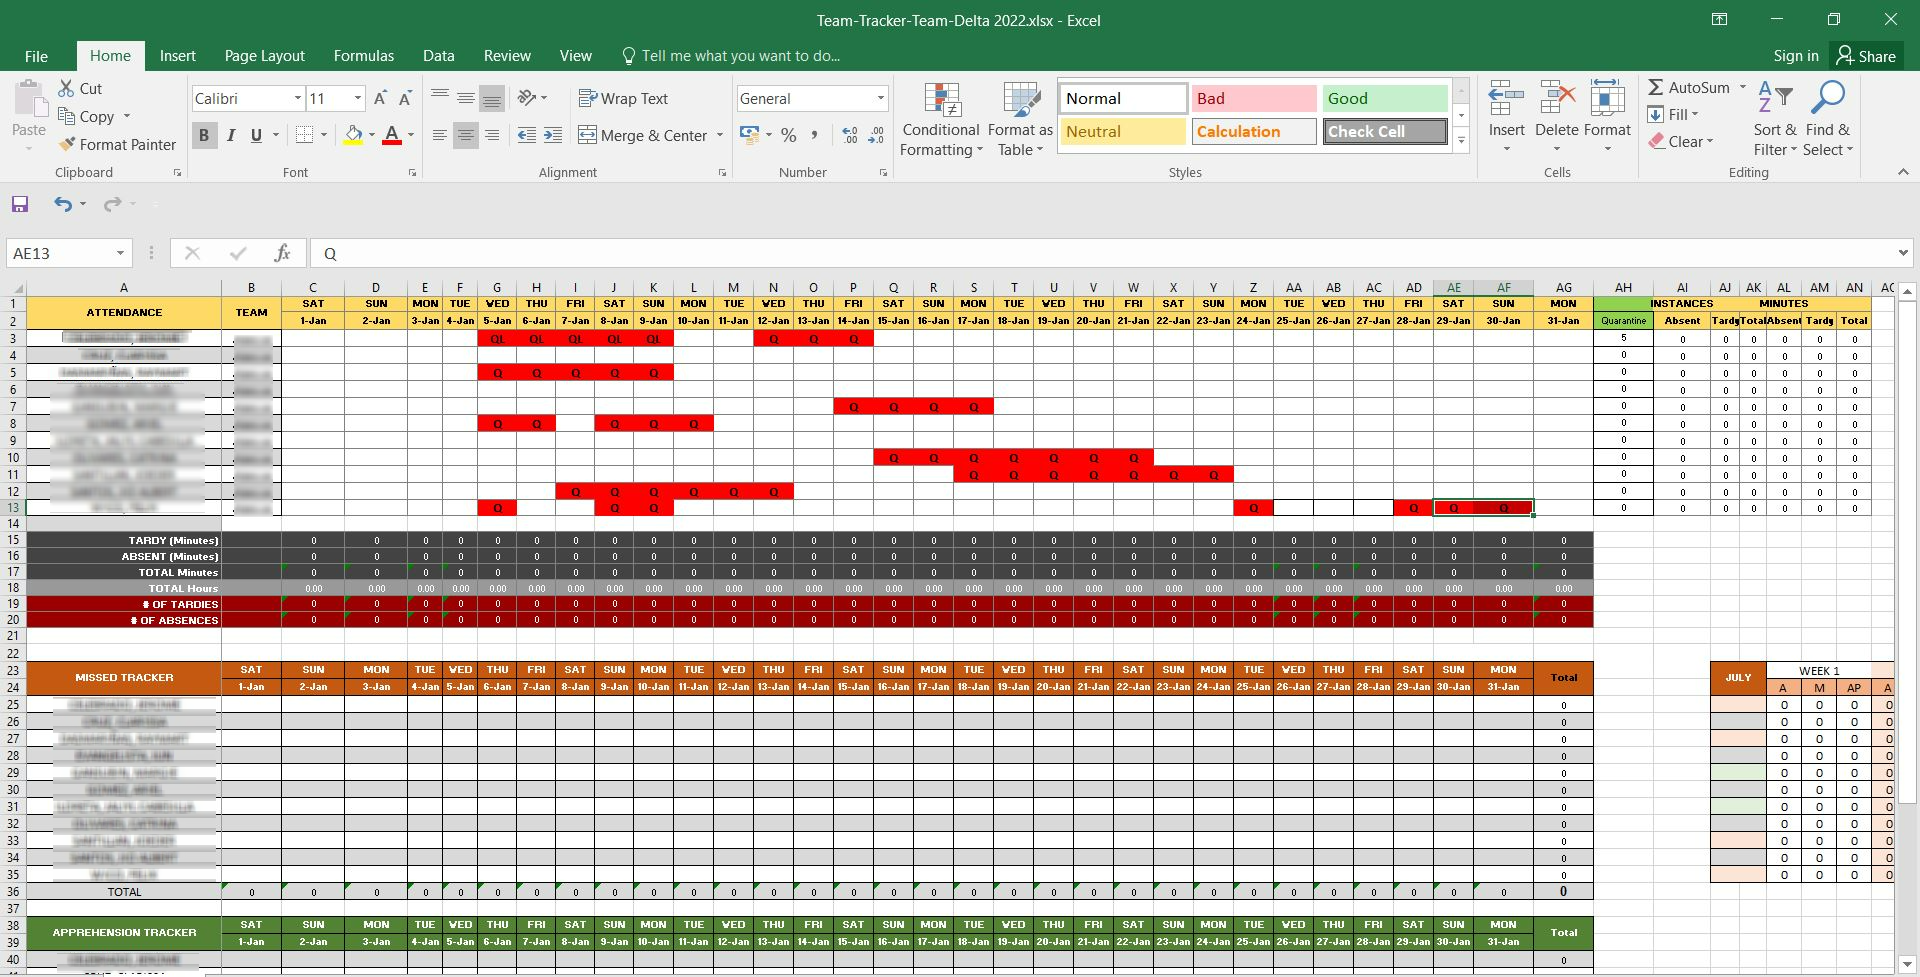Click the Insert Function fx icon

[x=282, y=253]
